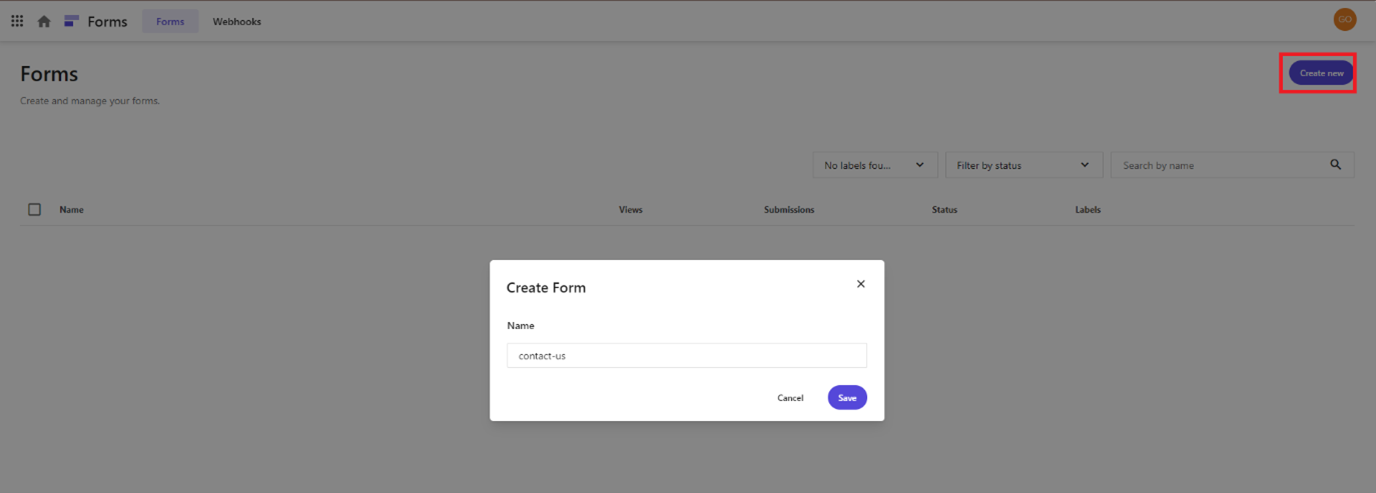Close the Create Form dialog with X
The height and width of the screenshot is (493, 1376).
click(860, 284)
